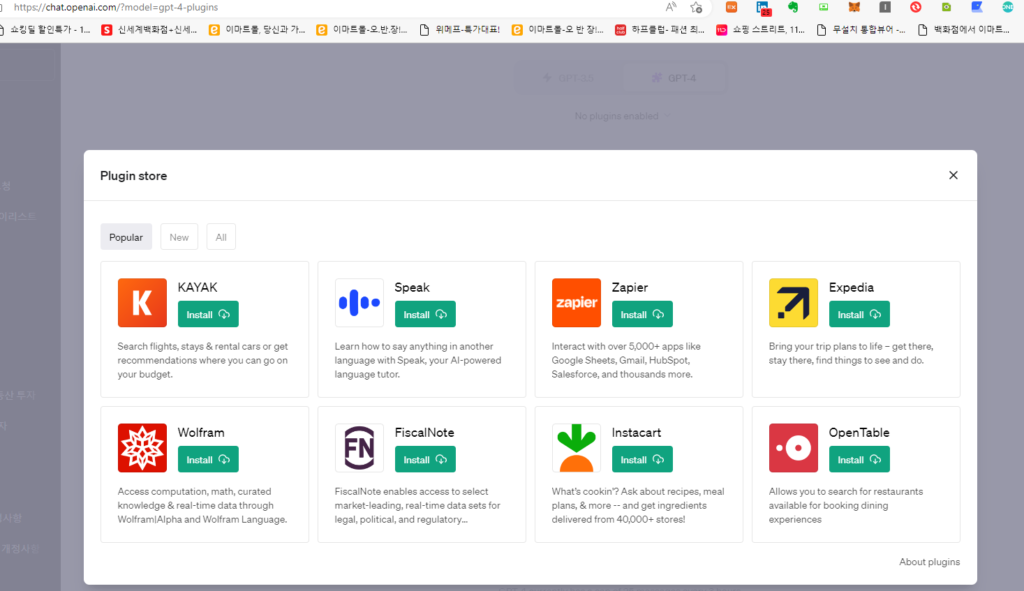
Task: Click the OpenTable red logo
Action: [x=793, y=448]
